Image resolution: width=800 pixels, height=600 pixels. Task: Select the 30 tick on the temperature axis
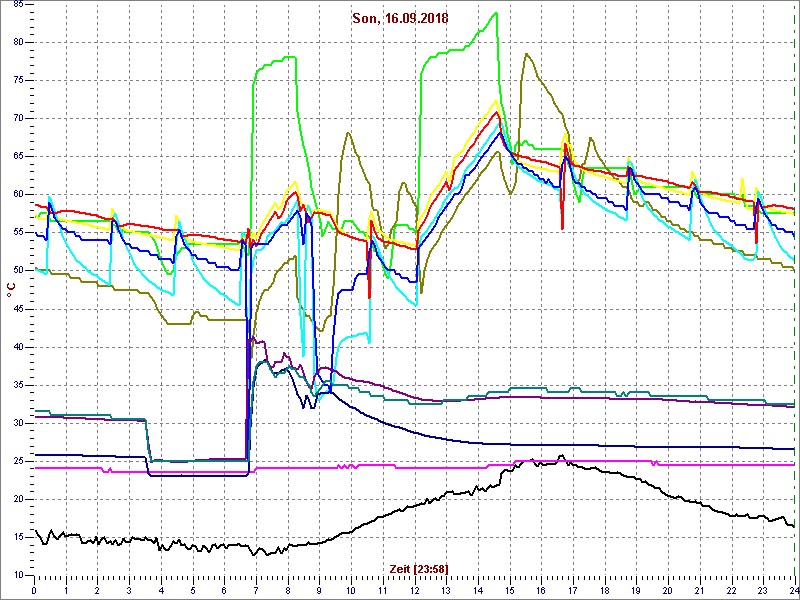(18, 423)
